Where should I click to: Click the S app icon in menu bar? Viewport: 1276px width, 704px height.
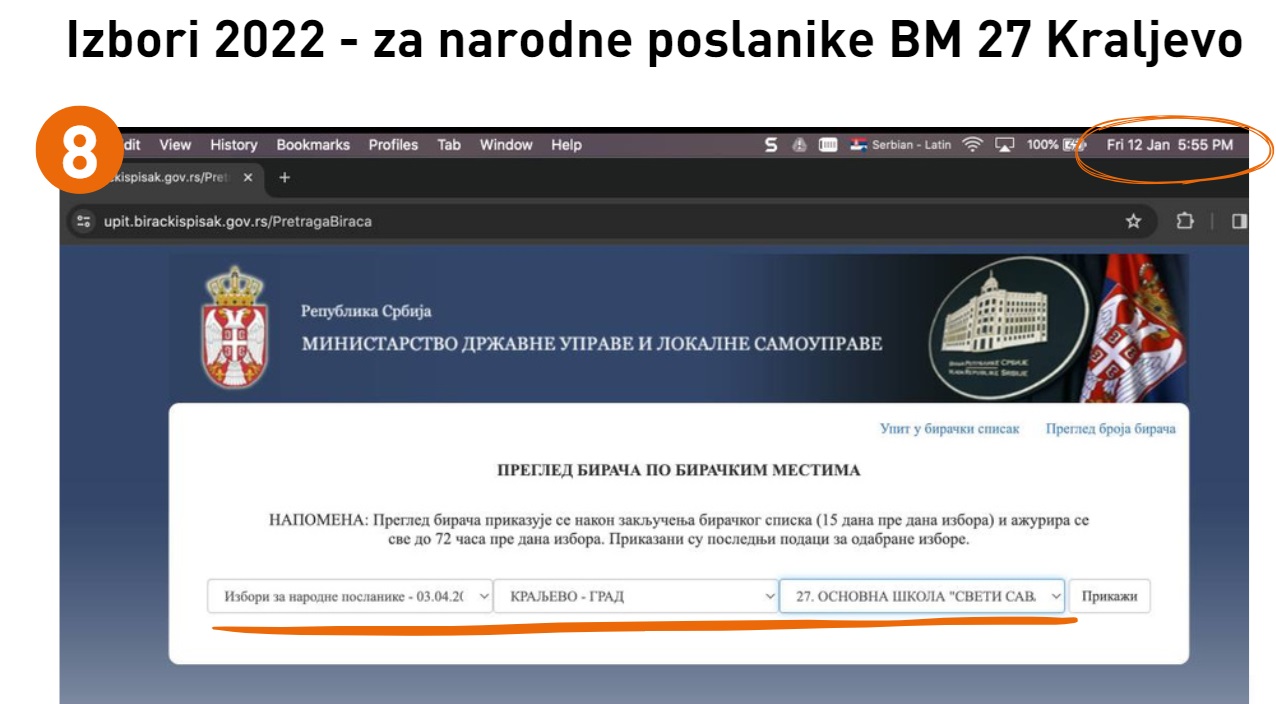click(x=771, y=145)
